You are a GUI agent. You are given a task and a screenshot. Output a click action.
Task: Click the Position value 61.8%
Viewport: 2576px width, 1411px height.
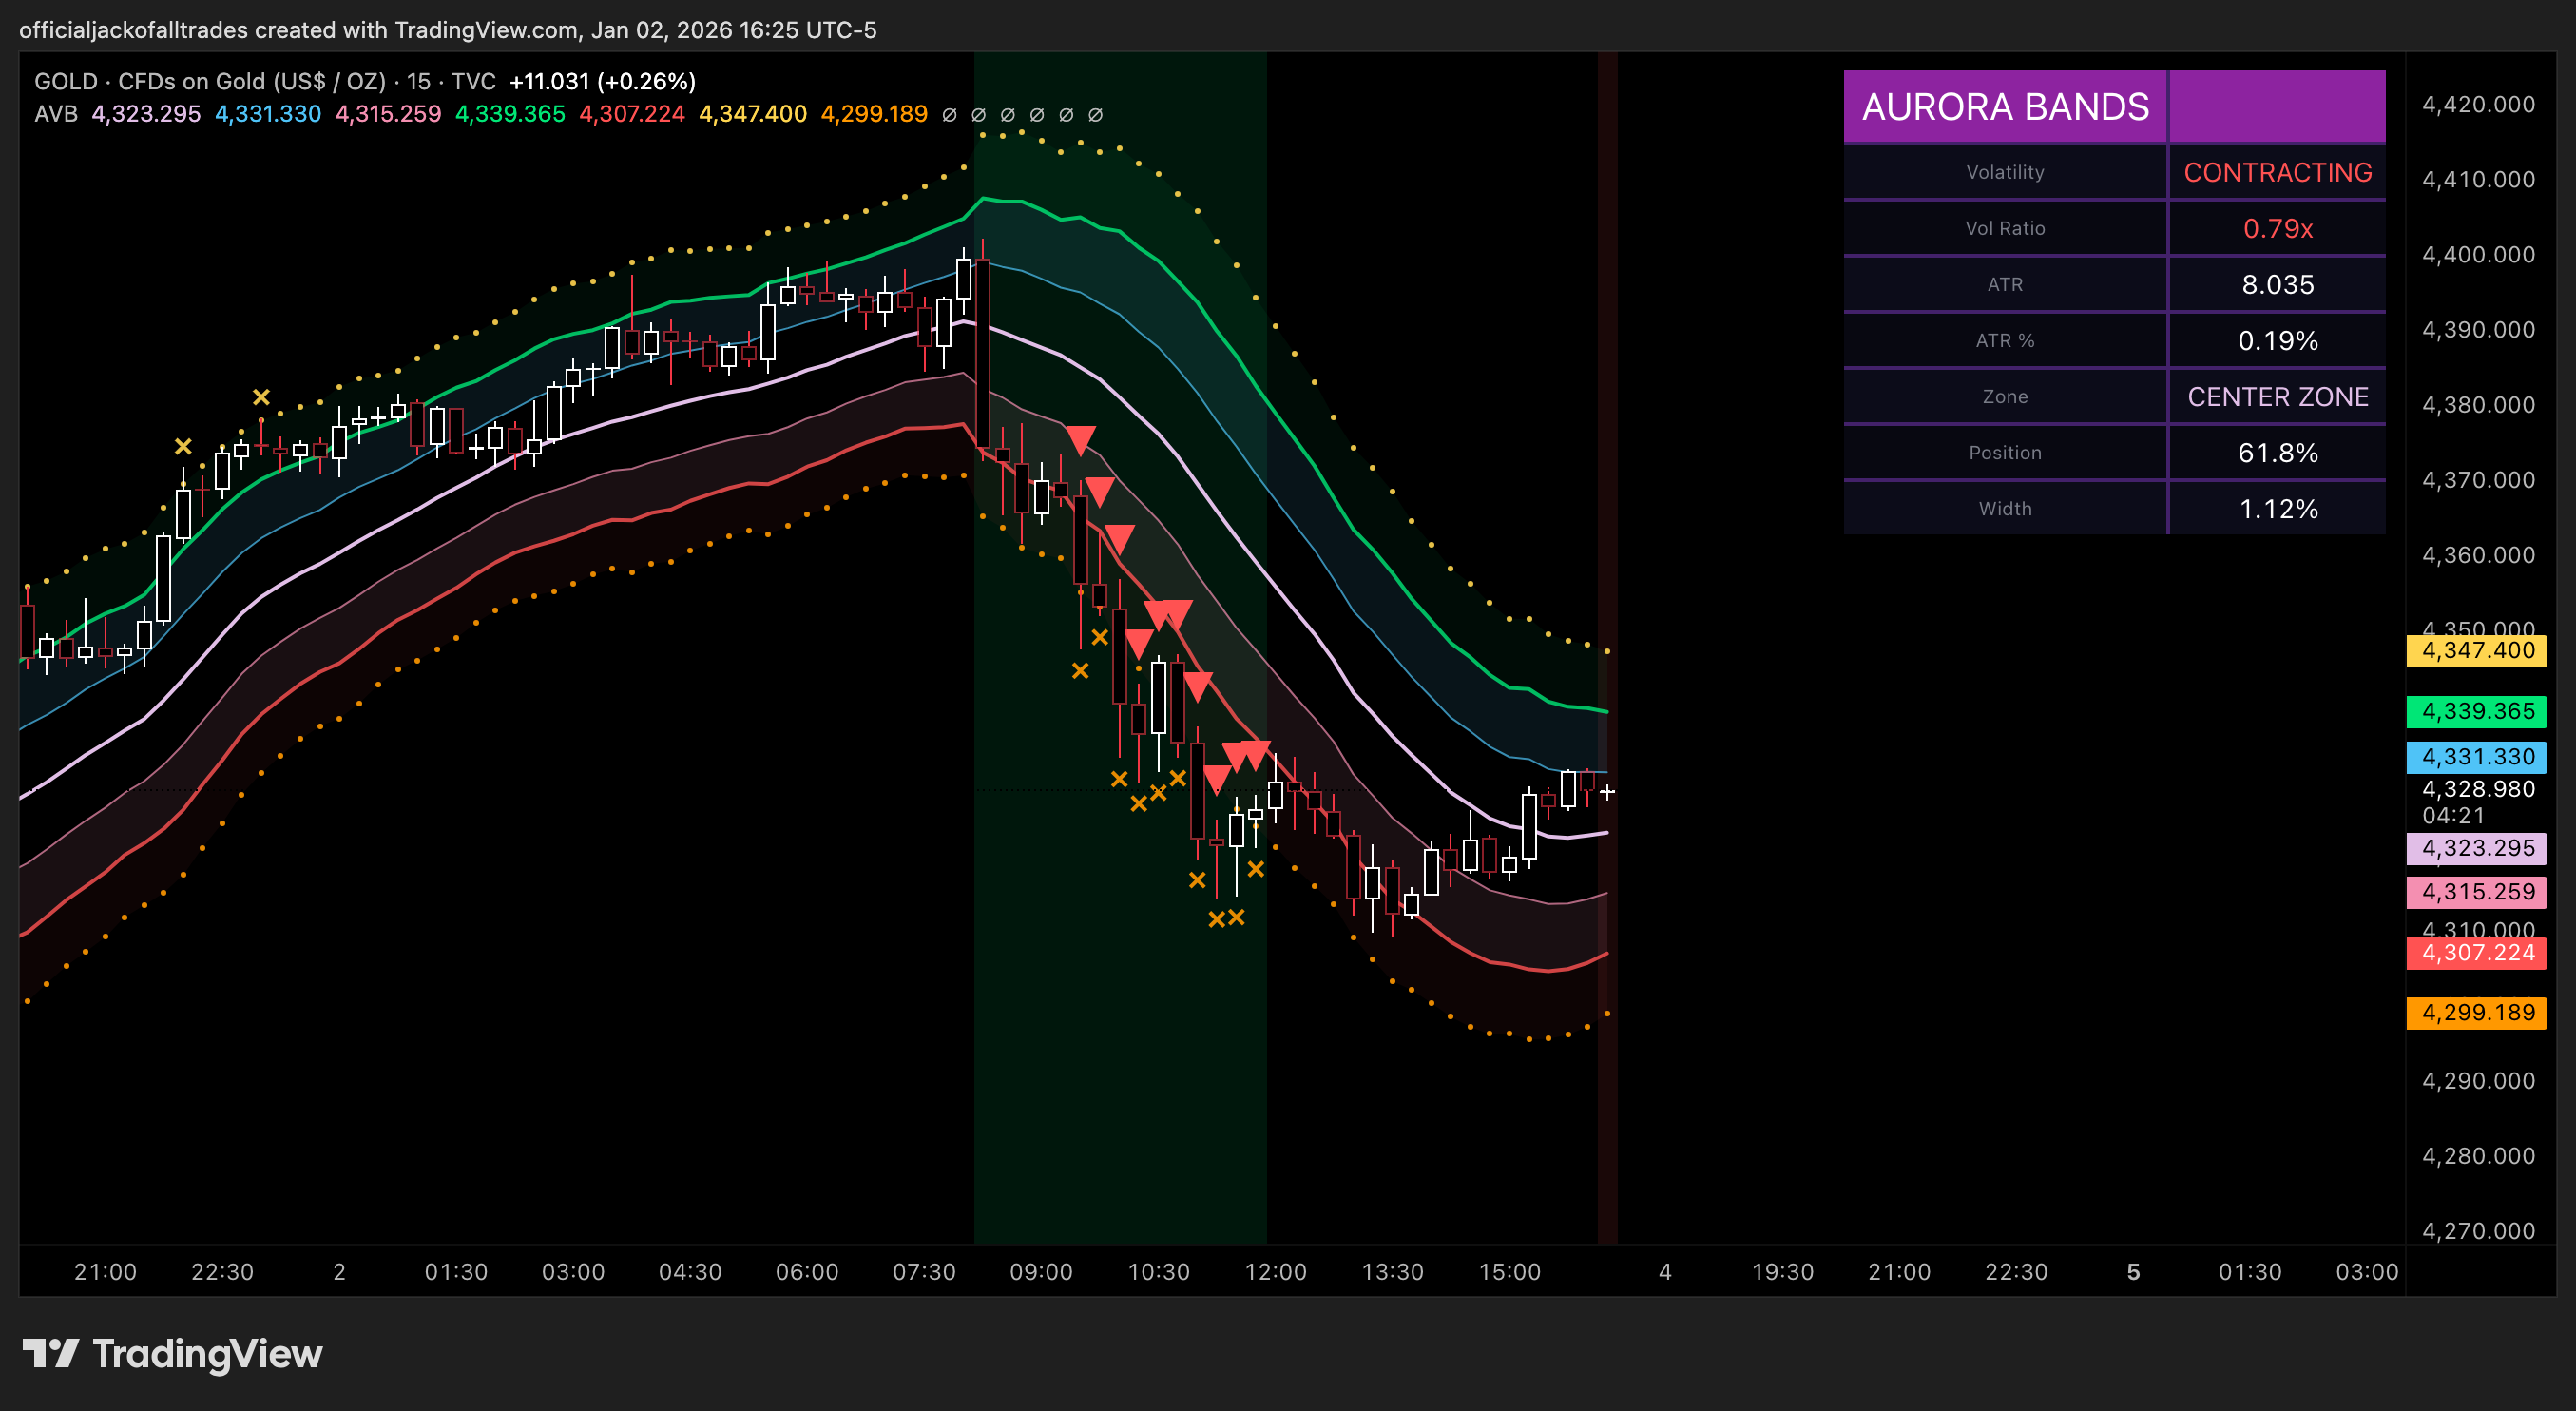[x=2277, y=452]
